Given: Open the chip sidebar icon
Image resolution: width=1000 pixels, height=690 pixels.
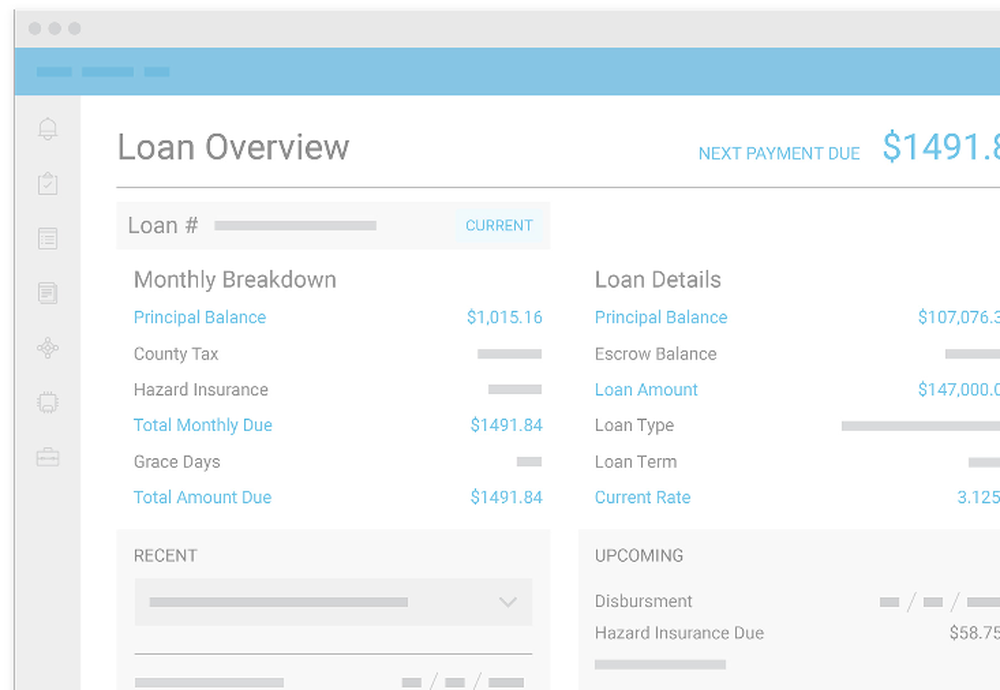Looking at the screenshot, I should [x=47, y=402].
